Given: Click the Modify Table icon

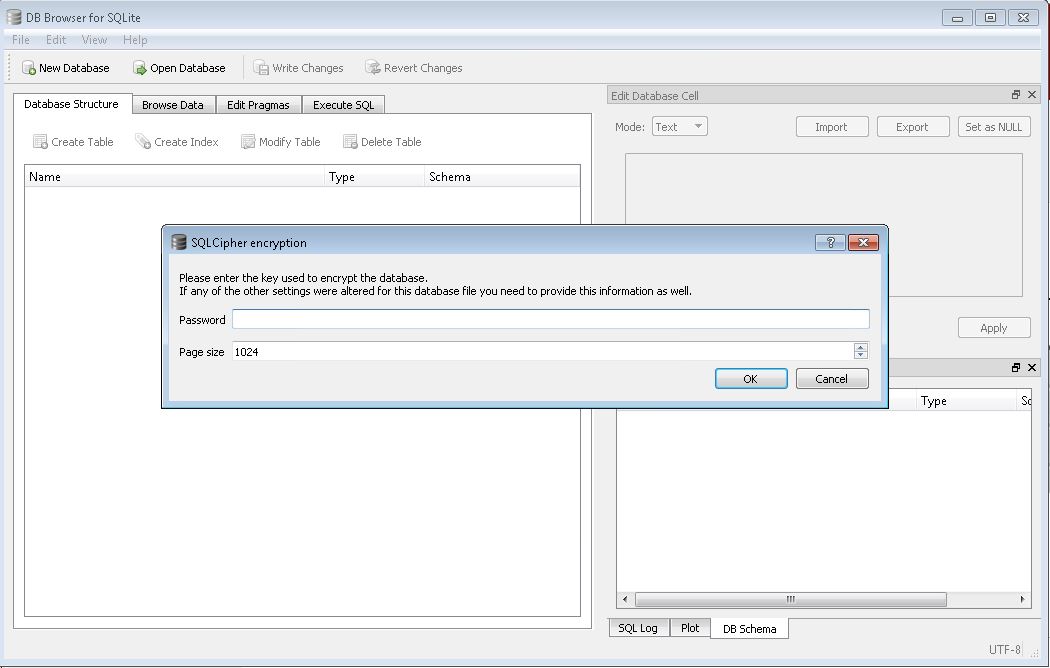Looking at the screenshot, I should (x=248, y=141).
